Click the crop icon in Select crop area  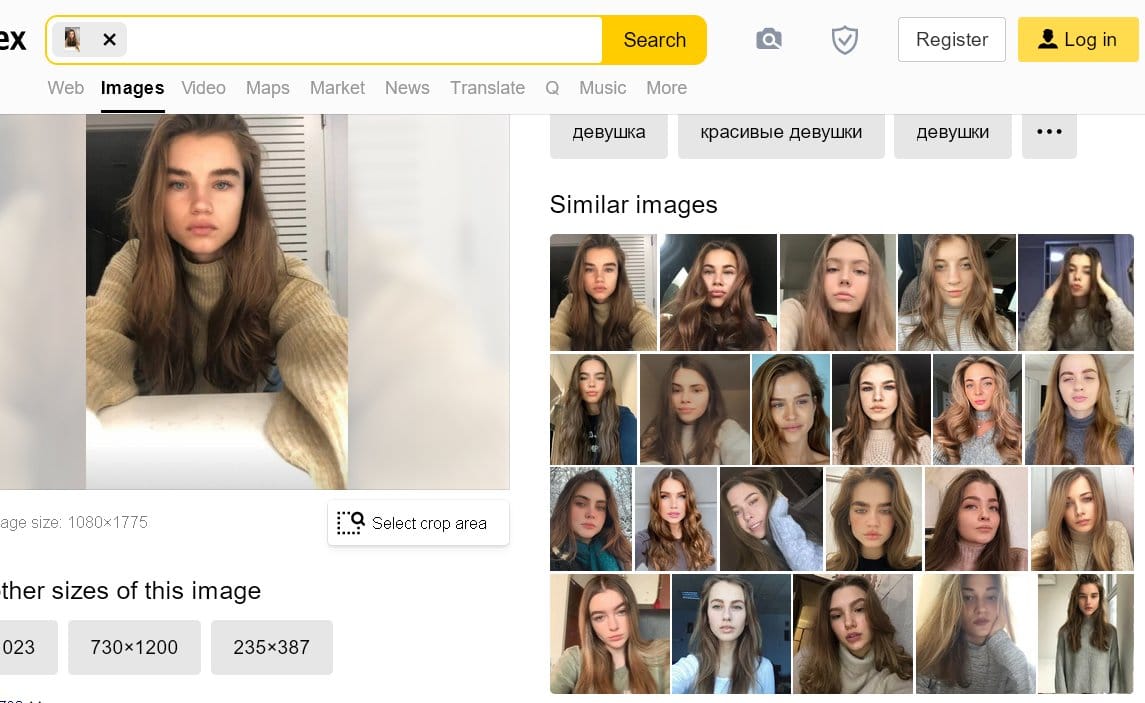[351, 523]
